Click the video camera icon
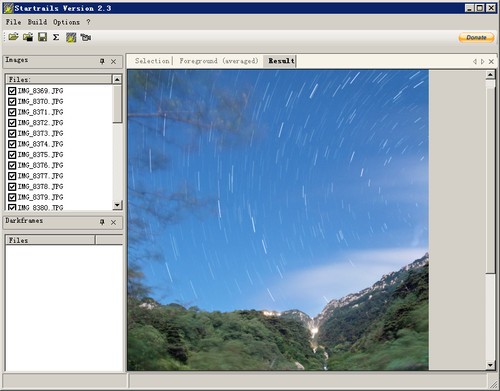This screenshot has width=500, height=391. pos(86,37)
